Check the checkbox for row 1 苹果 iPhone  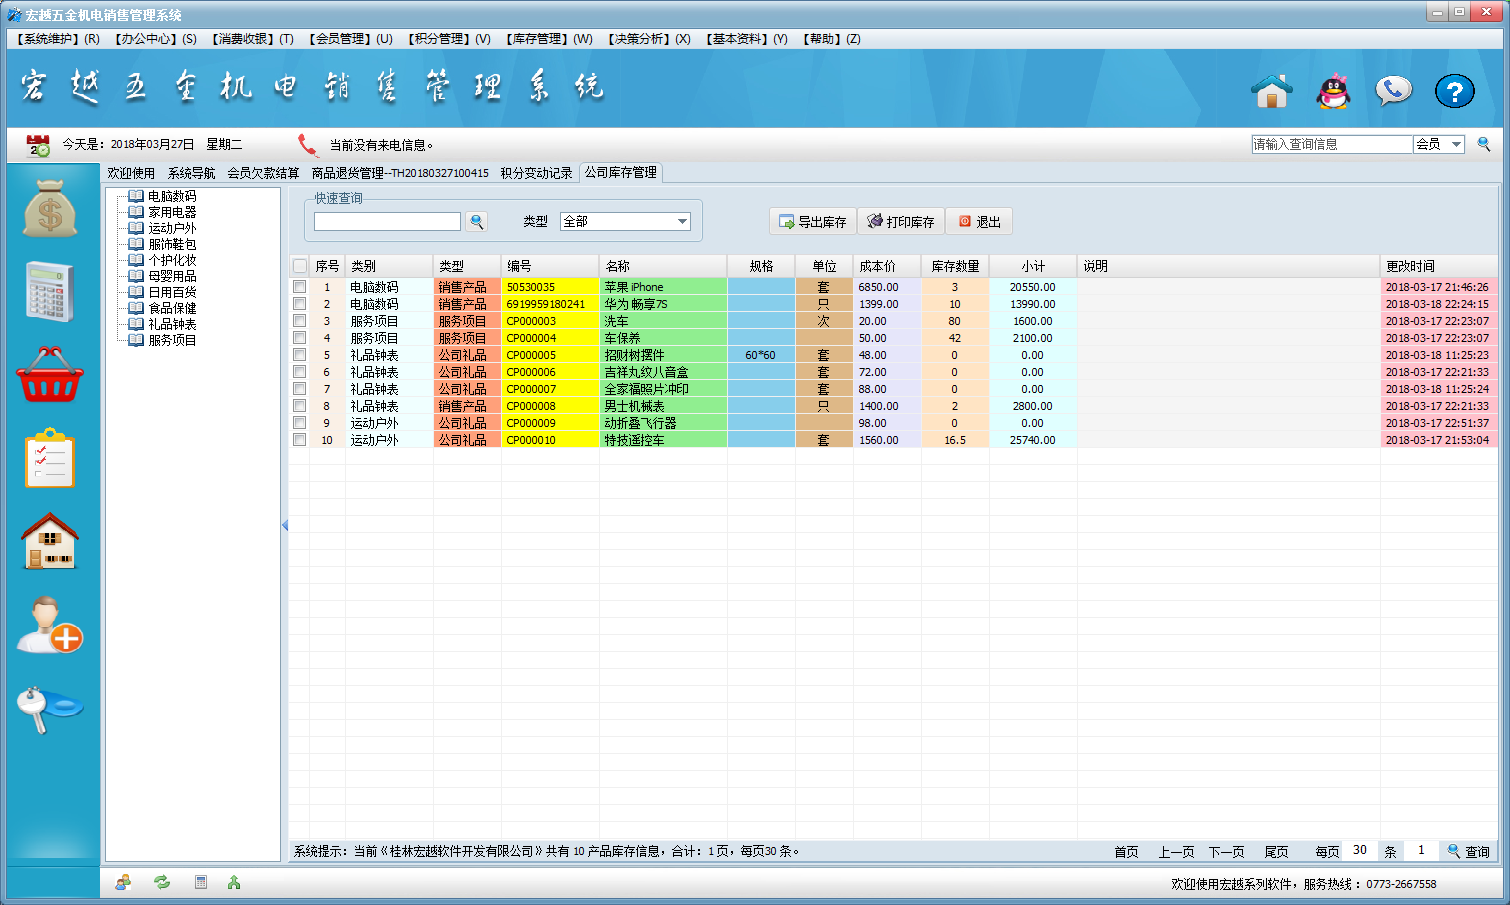300,287
